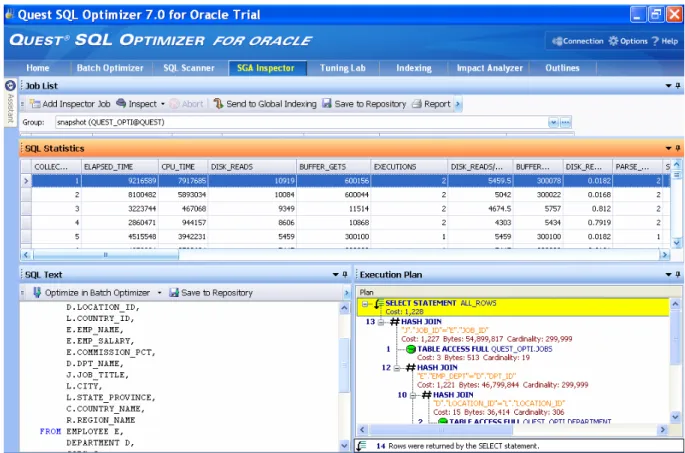The height and width of the screenshot is (453, 685).
Task: Click the CPU_TIME column header
Action: (183, 167)
